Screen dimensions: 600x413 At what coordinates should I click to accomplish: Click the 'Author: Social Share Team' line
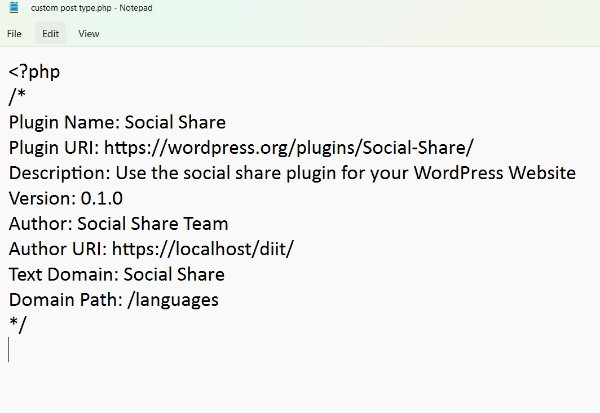(x=119, y=224)
